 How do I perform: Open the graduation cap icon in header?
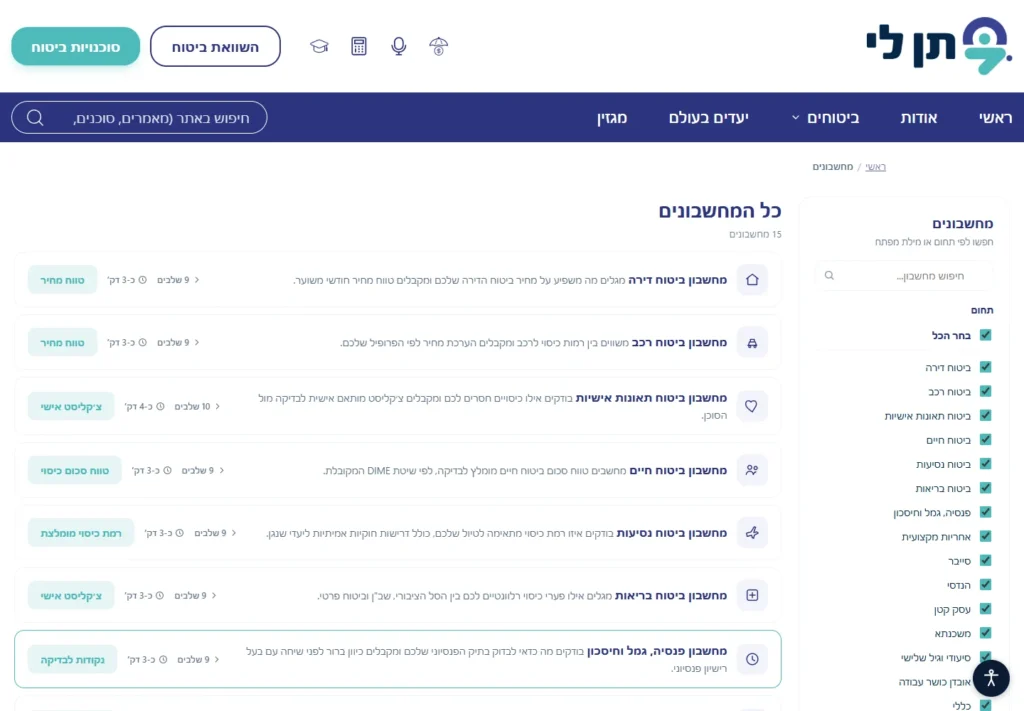pyautogui.click(x=319, y=46)
